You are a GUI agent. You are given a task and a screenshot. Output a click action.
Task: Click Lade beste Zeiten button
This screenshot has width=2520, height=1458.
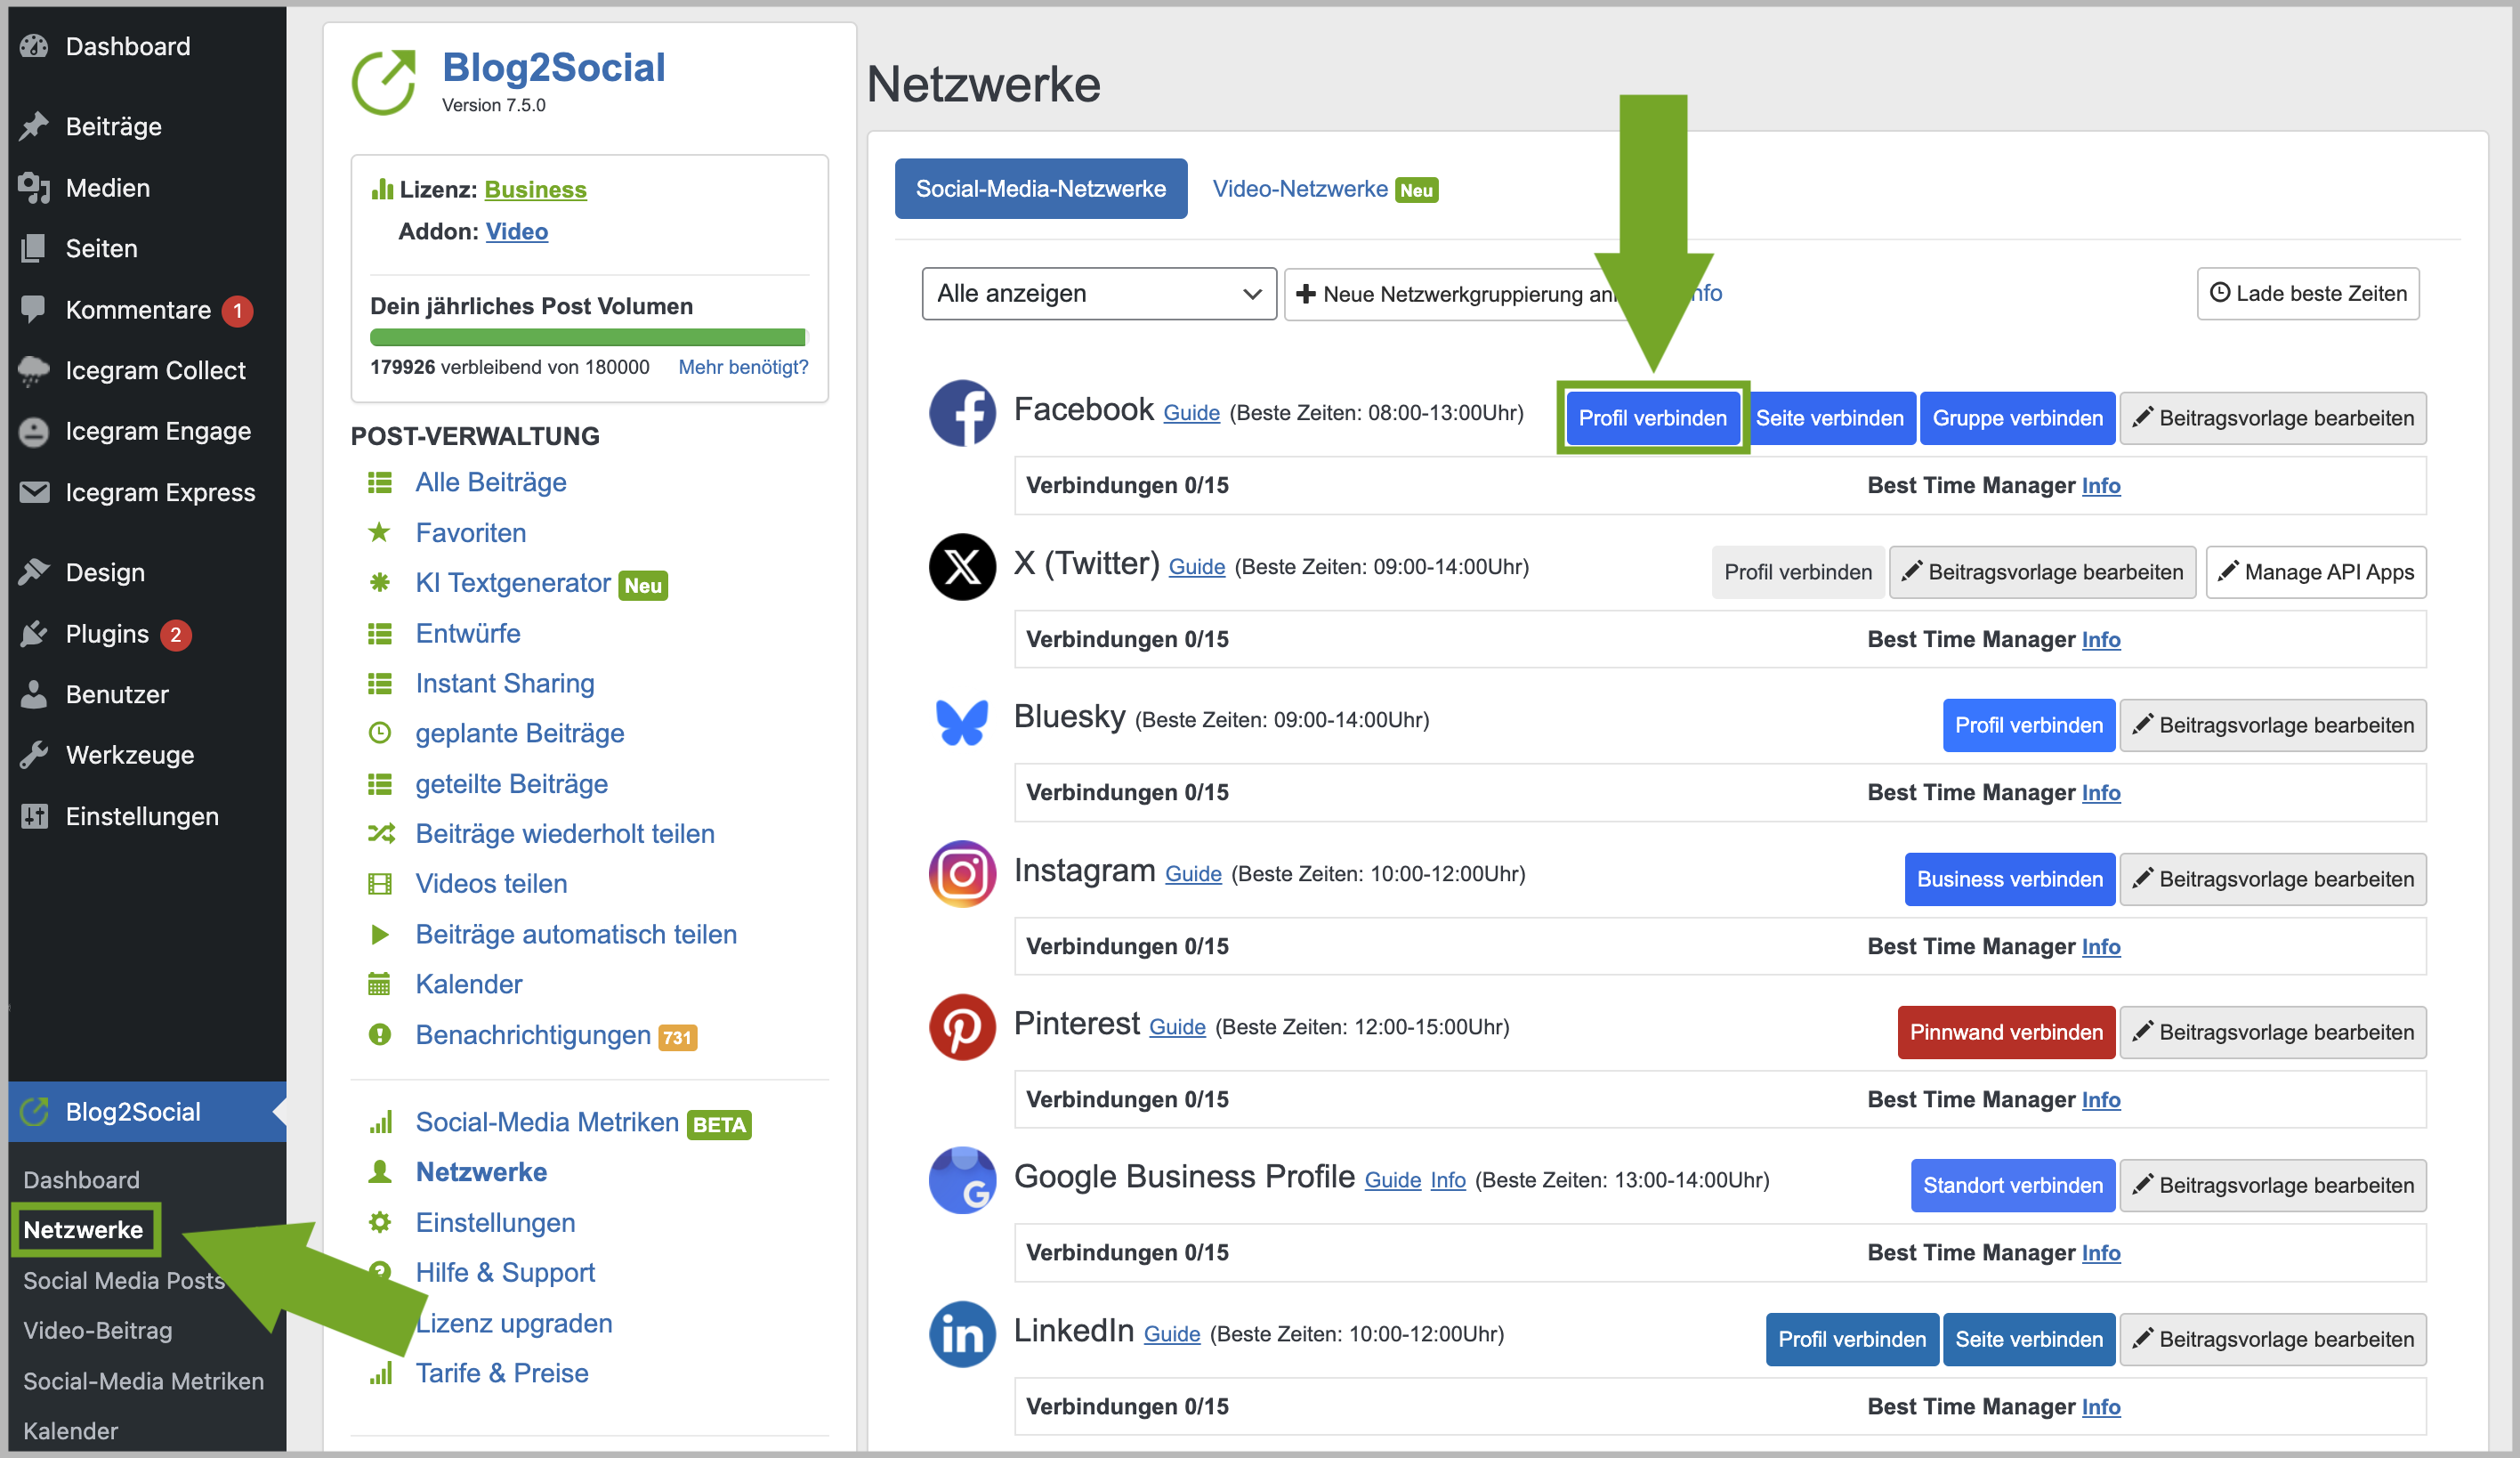point(2308,293)
